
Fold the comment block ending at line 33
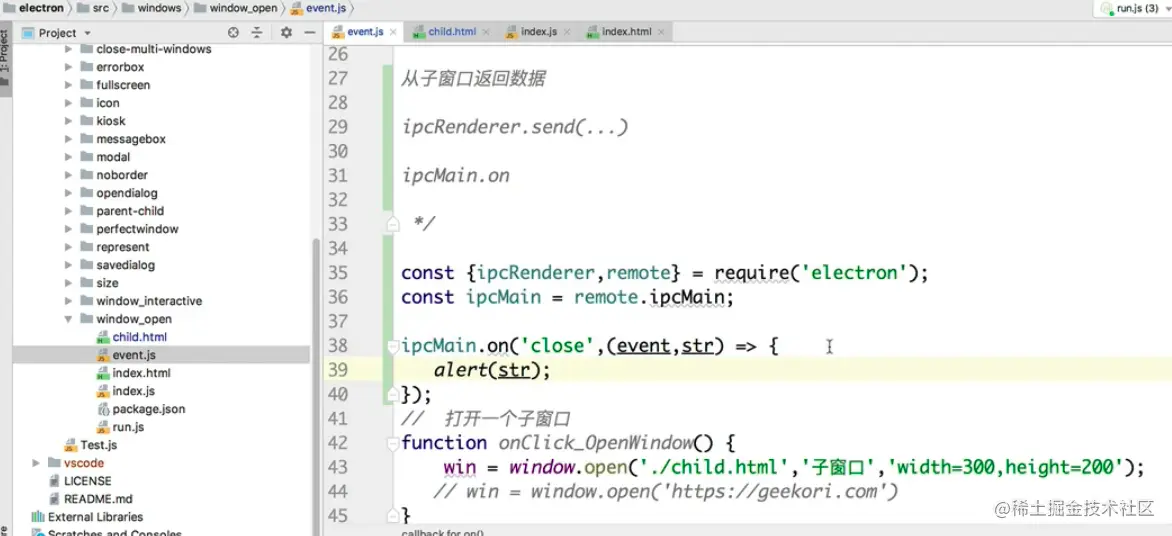pos(392,223)
